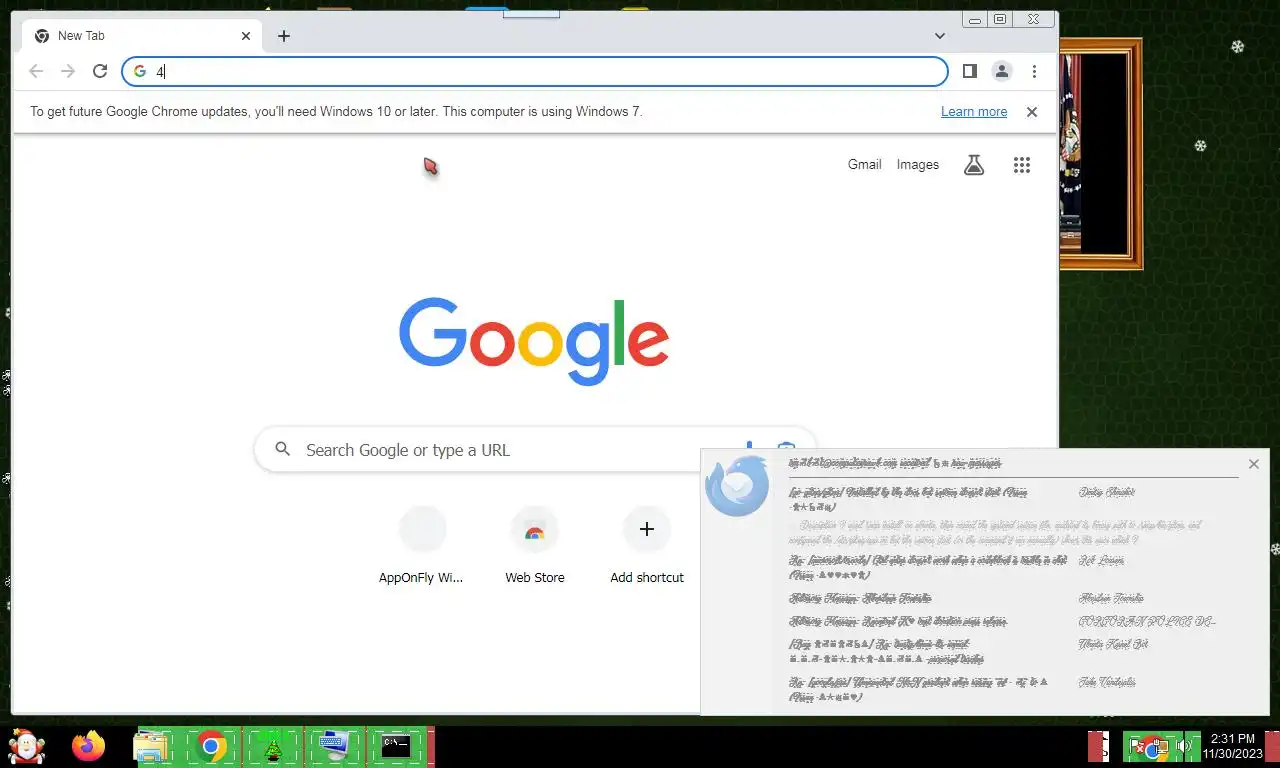Image resolution: width=1280 pixels, height=768 pixels.
Task: Reload the current Chrome page
Action: coord(100,71)
